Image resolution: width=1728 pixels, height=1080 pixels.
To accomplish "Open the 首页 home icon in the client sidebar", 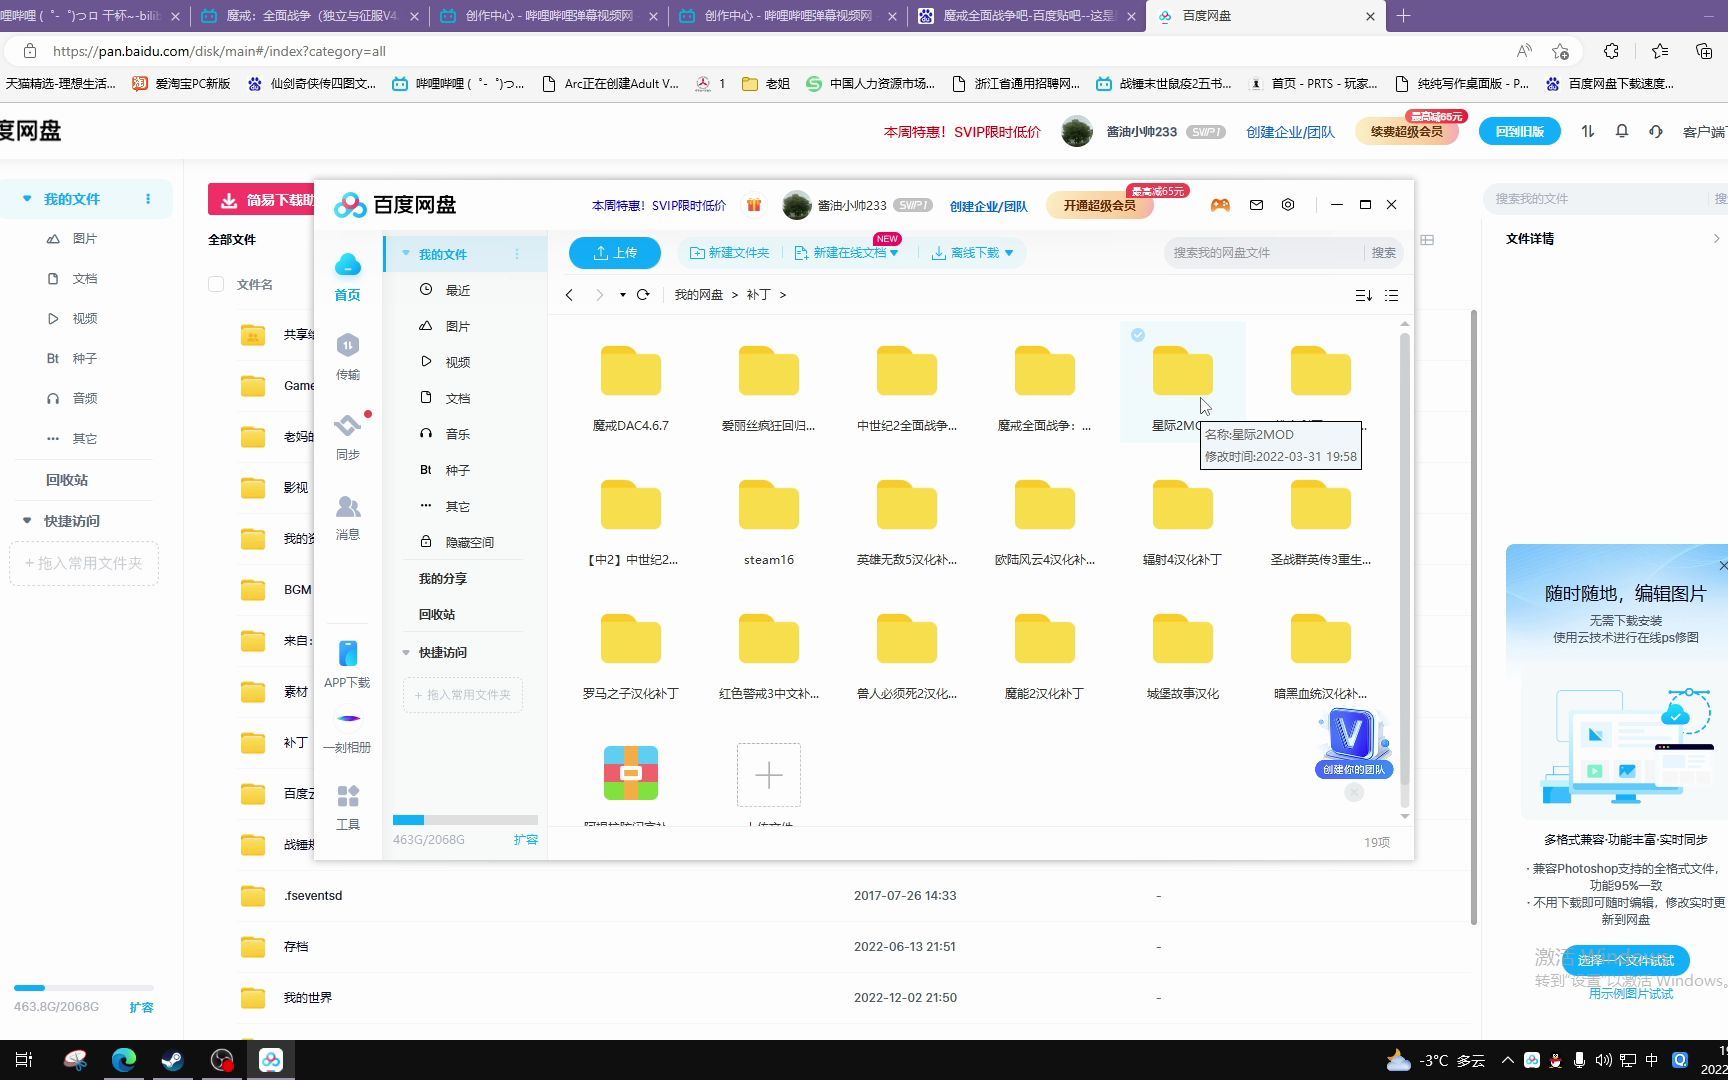I will coord(348,276).
